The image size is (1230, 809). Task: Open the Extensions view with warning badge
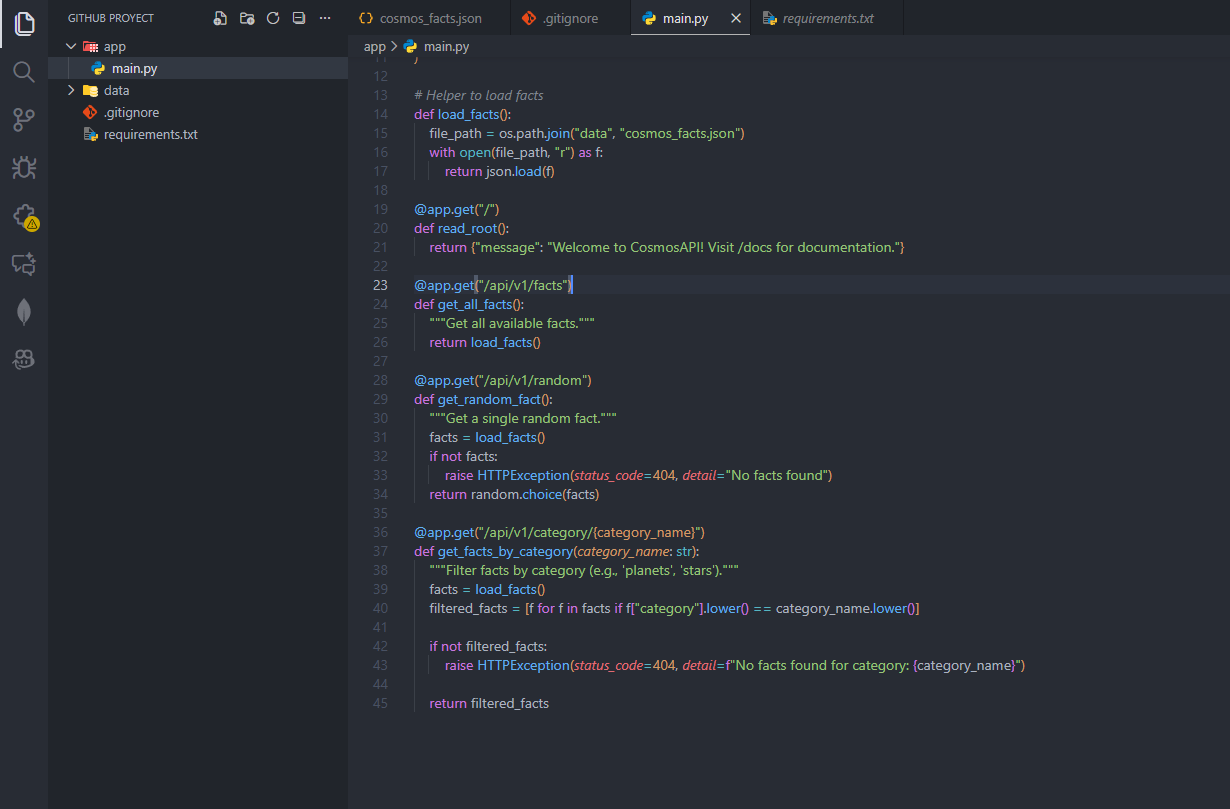[24, 216]
